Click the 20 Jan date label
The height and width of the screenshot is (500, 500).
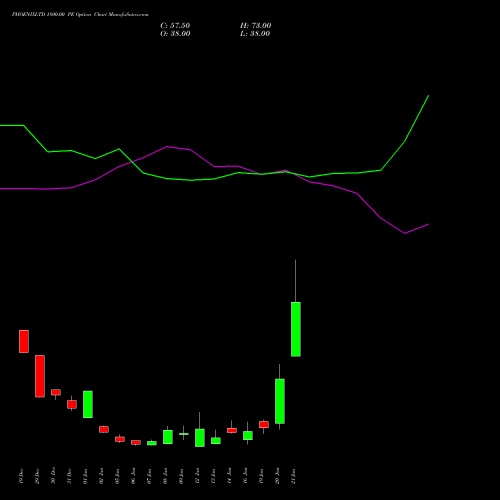[277, 476]
